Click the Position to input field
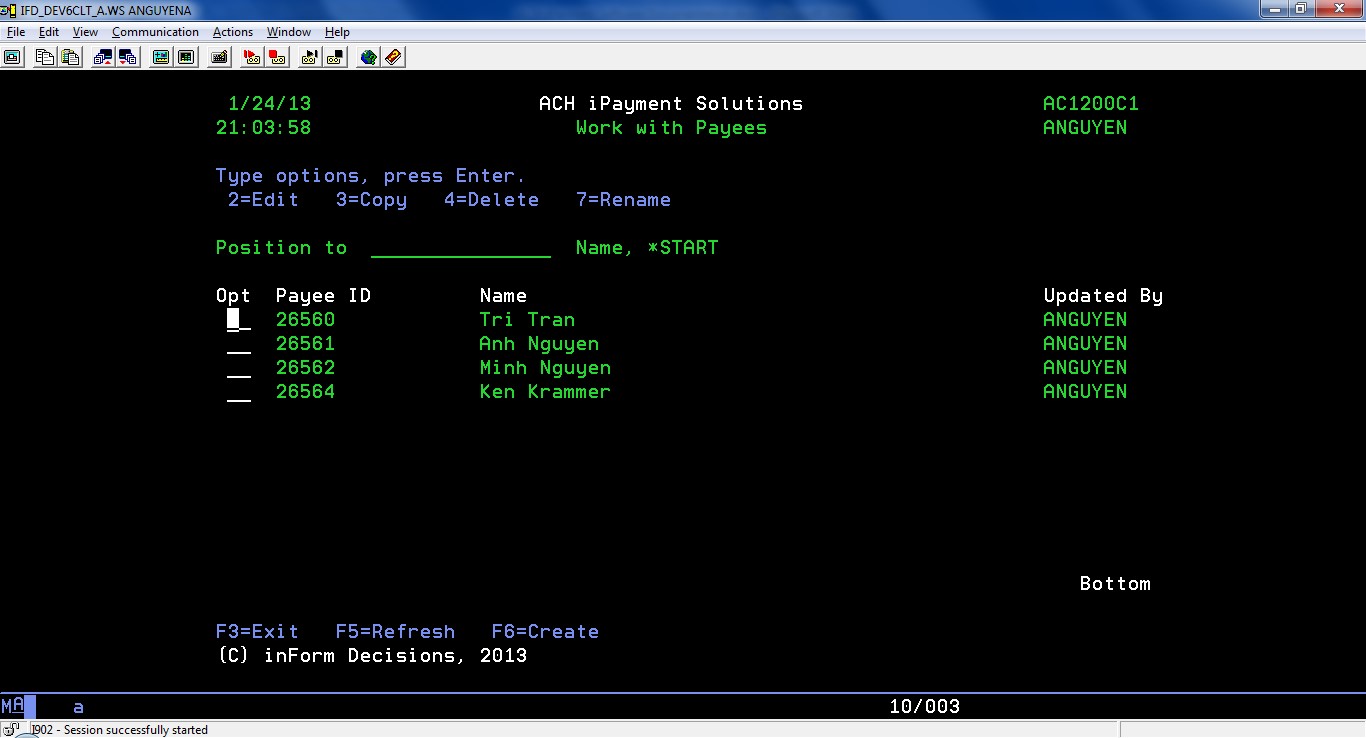The height and width of the screenshot is (738, 1366). (x=460, y=248)
